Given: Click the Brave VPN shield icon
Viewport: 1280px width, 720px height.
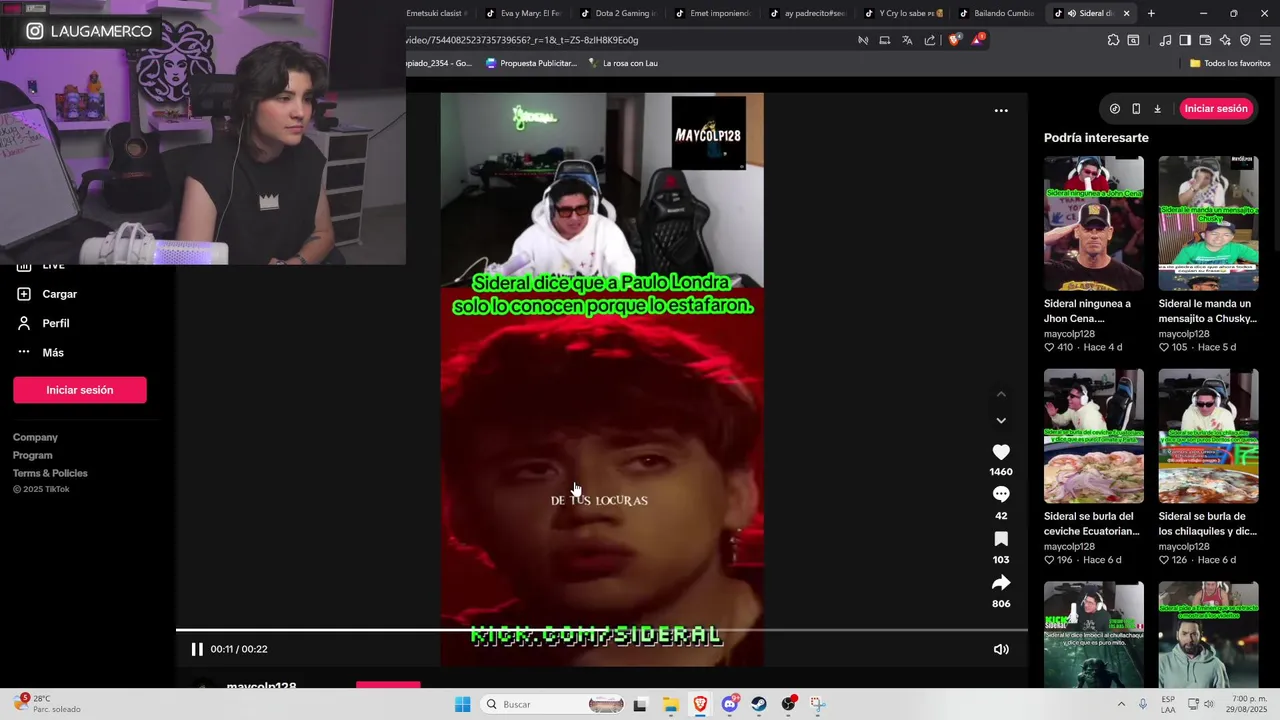Looking at the screenshot, I should 1245,40.
